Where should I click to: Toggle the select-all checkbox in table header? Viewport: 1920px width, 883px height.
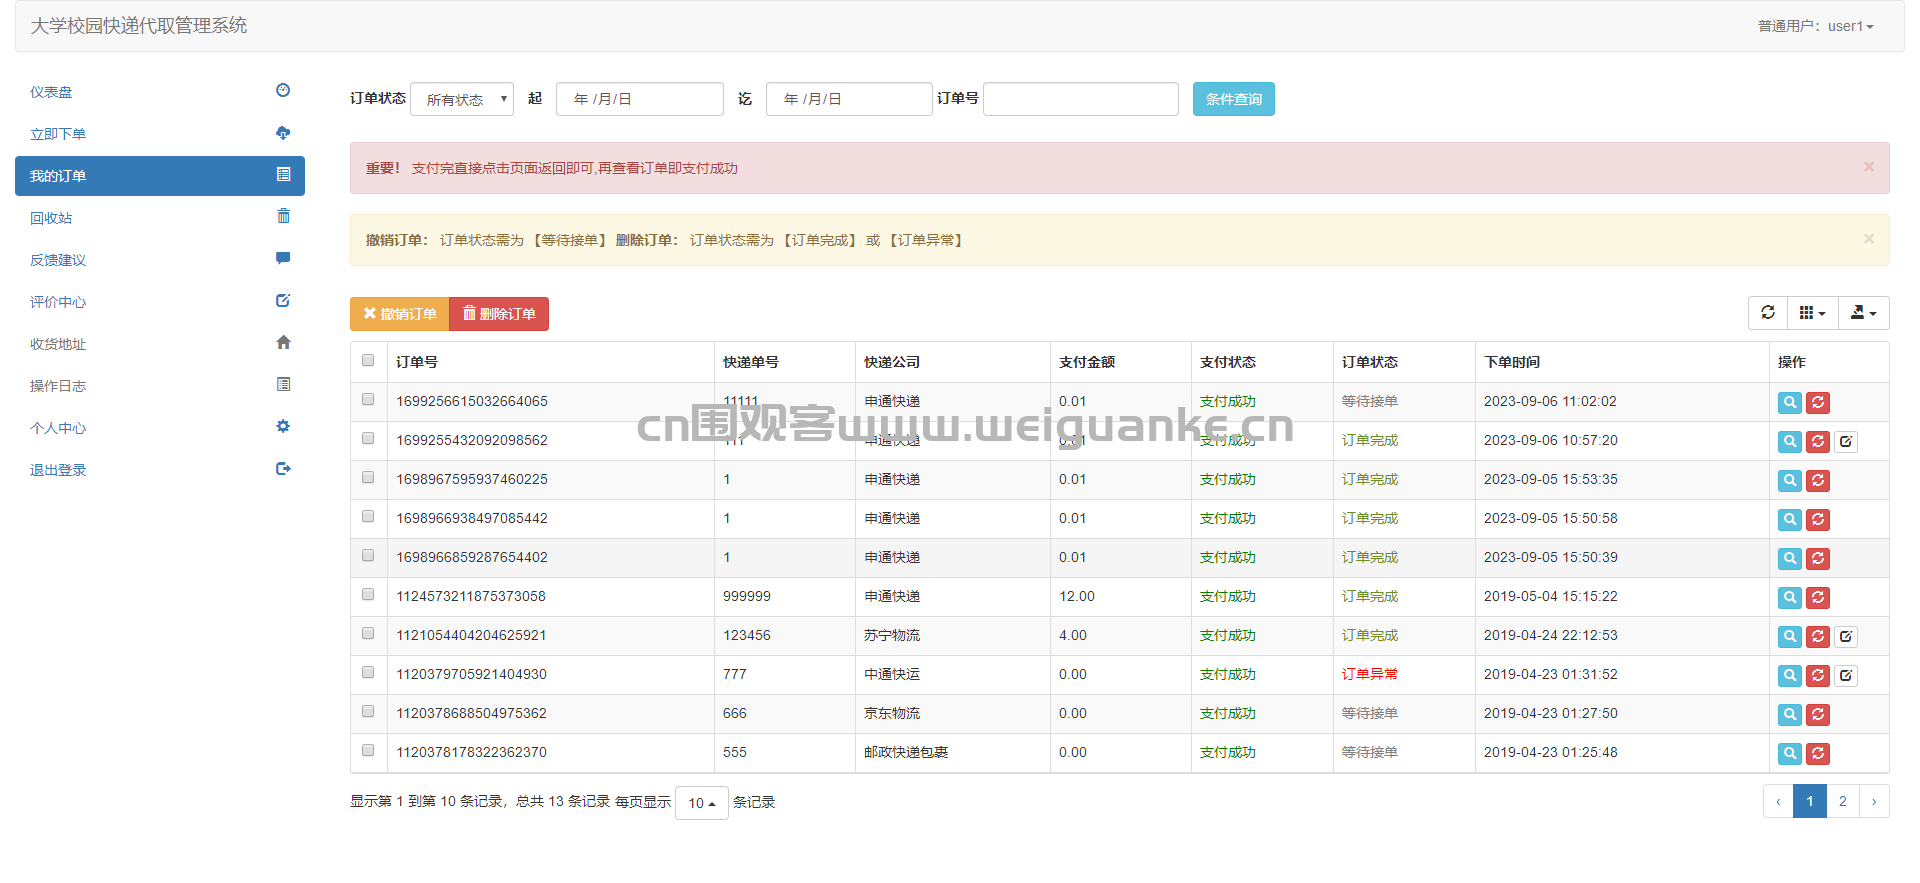pyautogui.click(x=368, y=360)
